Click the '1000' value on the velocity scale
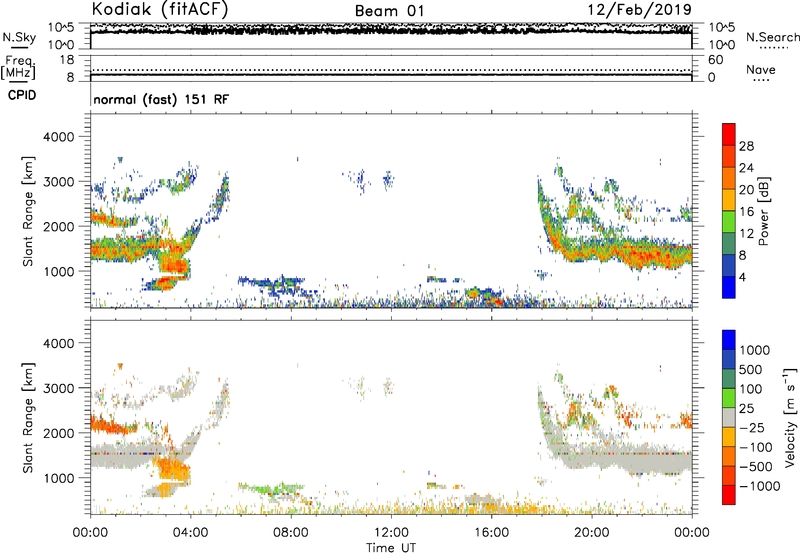800x554 pixels. pos(754,350)
